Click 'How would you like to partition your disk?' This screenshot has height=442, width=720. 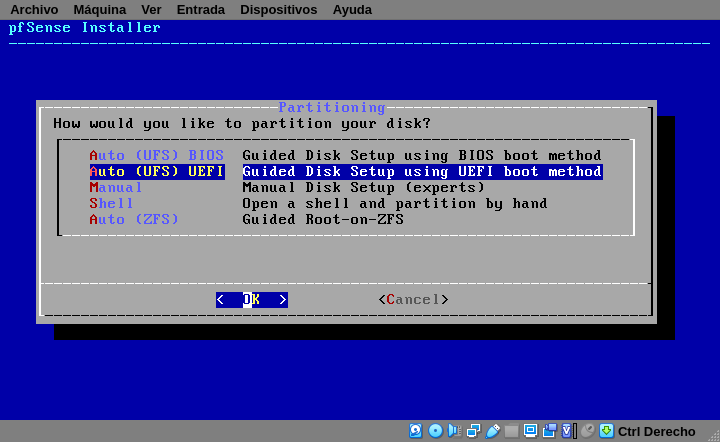(242, 123)
